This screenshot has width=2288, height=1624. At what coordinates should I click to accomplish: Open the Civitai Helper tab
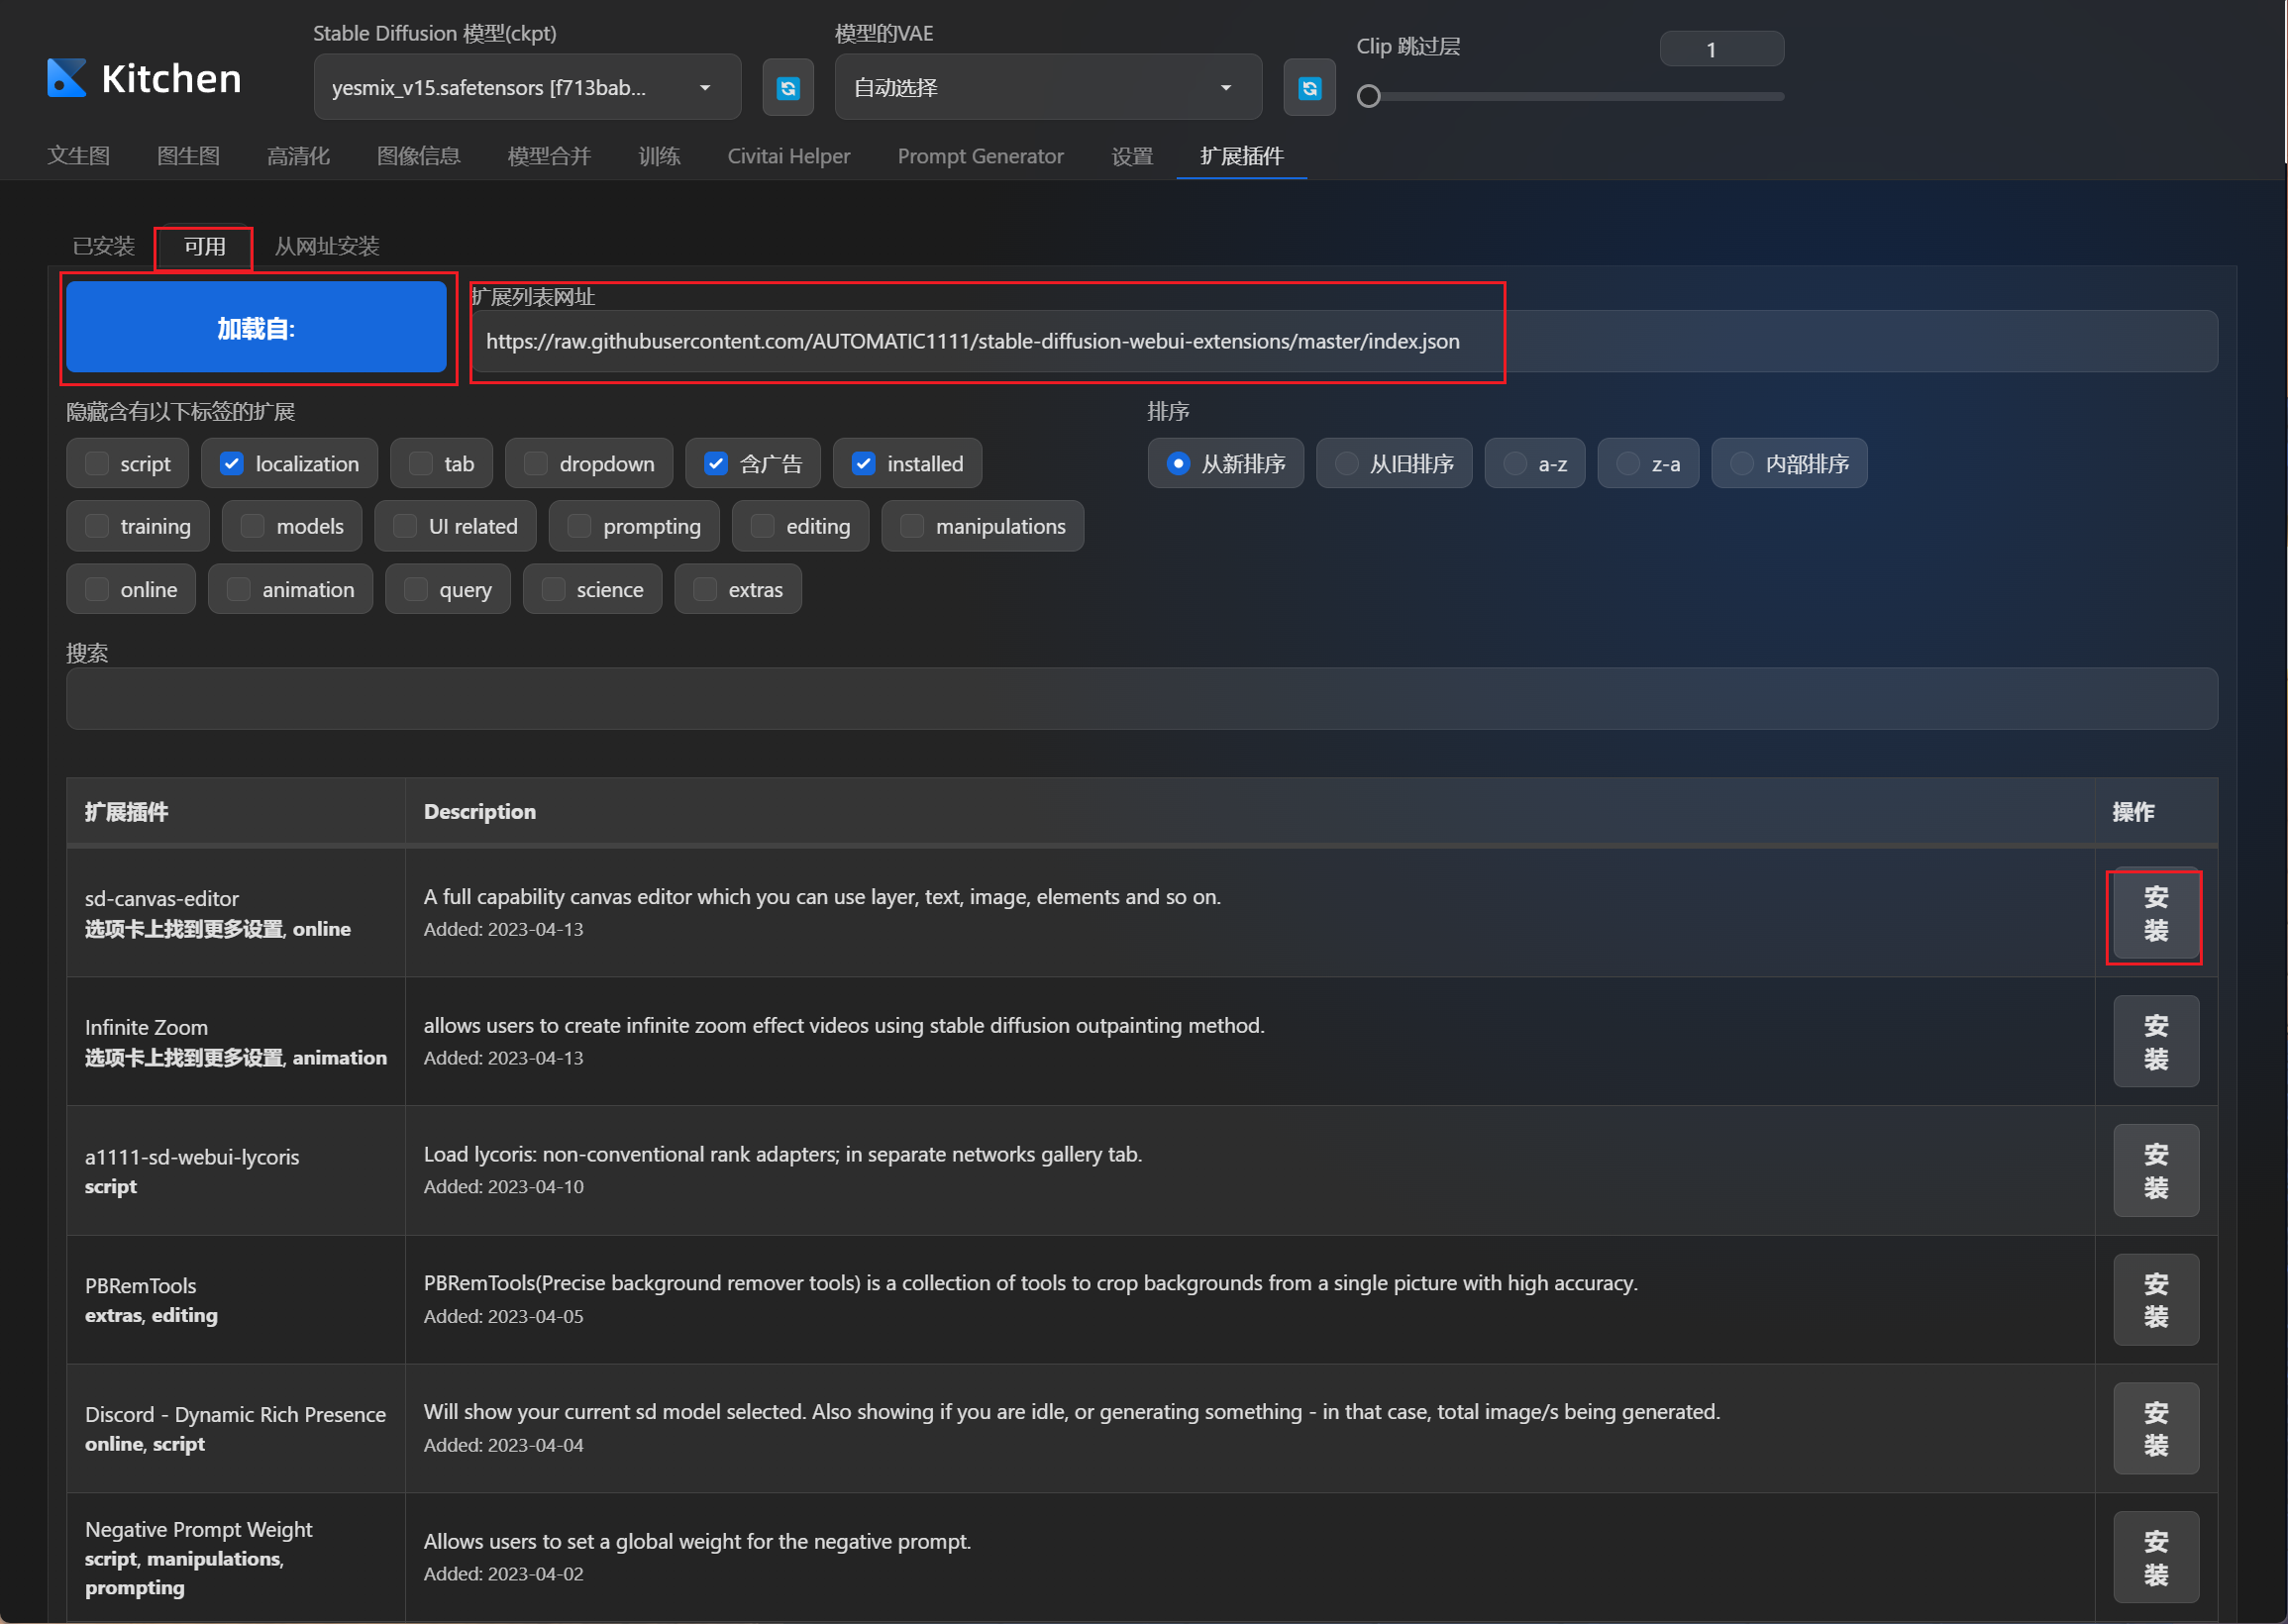point(789,156)
